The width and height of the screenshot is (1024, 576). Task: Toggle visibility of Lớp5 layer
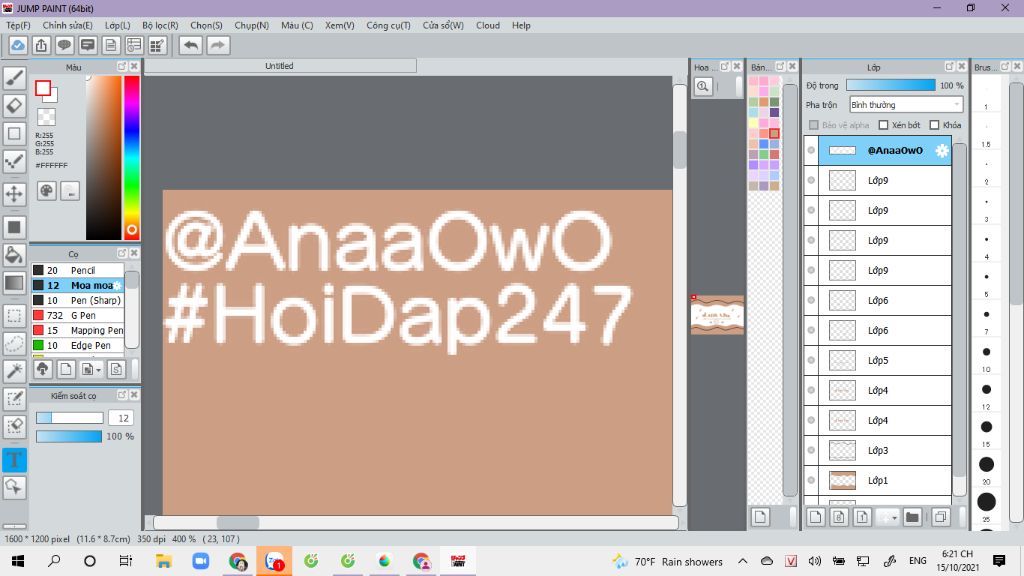click(811, 360)
